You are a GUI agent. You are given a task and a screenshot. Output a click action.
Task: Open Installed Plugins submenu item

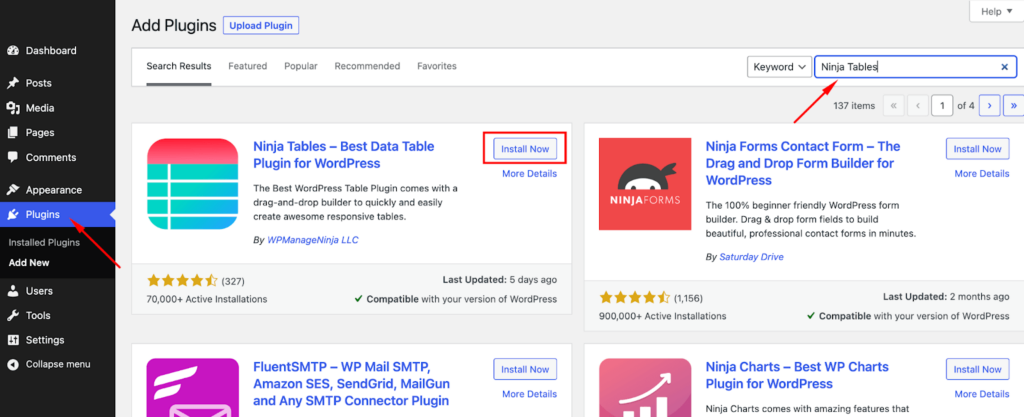click(44, 243)
